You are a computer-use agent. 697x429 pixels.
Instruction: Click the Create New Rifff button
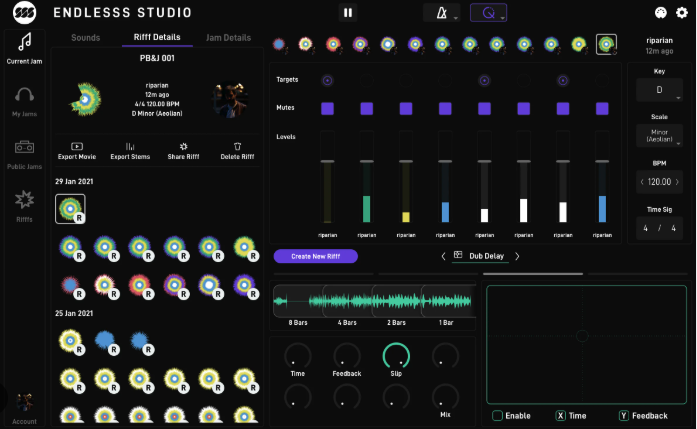click(316, 256)
